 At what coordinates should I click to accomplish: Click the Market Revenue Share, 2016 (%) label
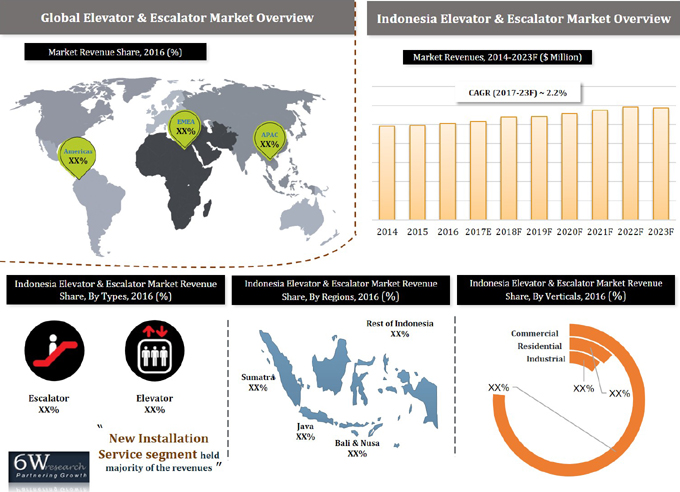115,52
